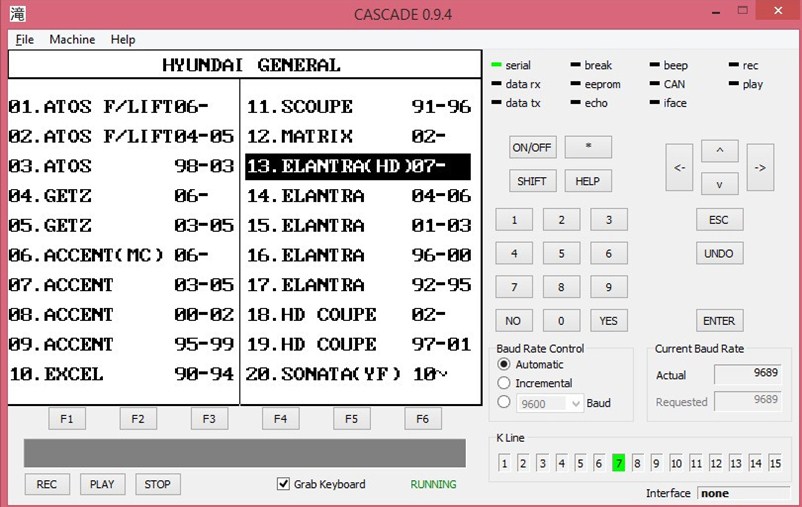Viewport: 802px width, 507px height.
Task: Click the gray progress bar above REC
Action: point(244,452)
